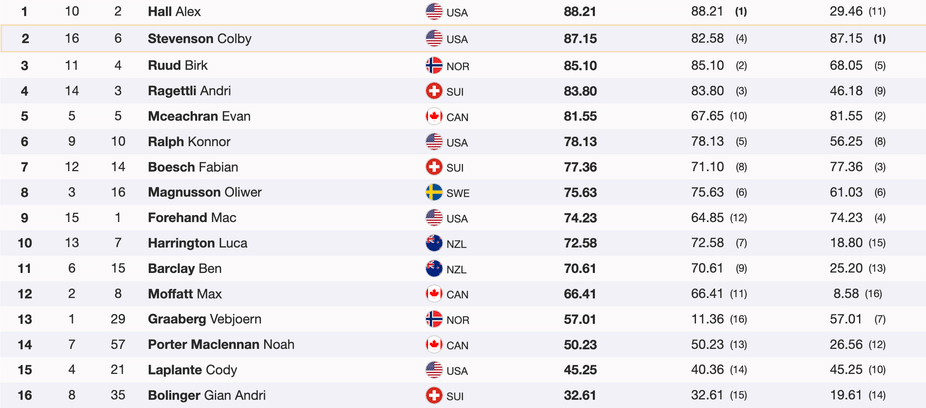
Task: Click Hall Alex's total score 88.21
Action: coord(580,11)
